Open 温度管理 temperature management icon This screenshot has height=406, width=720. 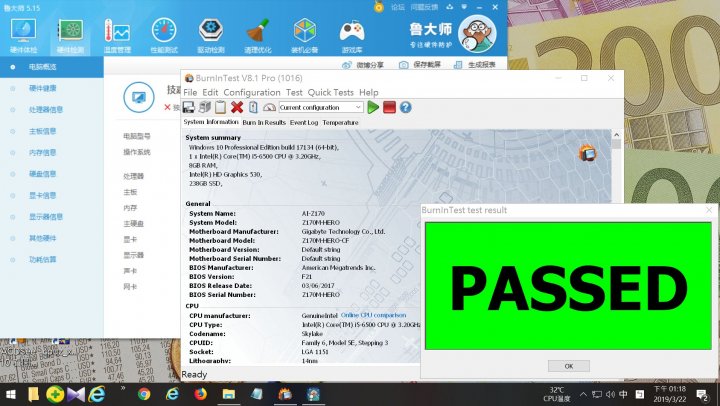pyautogui.click(x=117, y=36)
